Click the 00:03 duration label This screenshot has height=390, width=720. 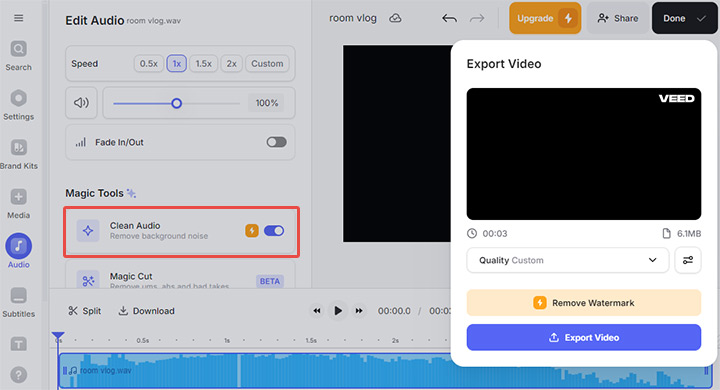tap(495, 234)
